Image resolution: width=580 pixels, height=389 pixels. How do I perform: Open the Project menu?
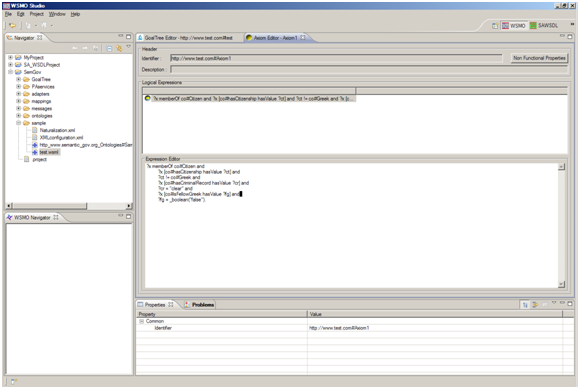click(x=37, y=14)
